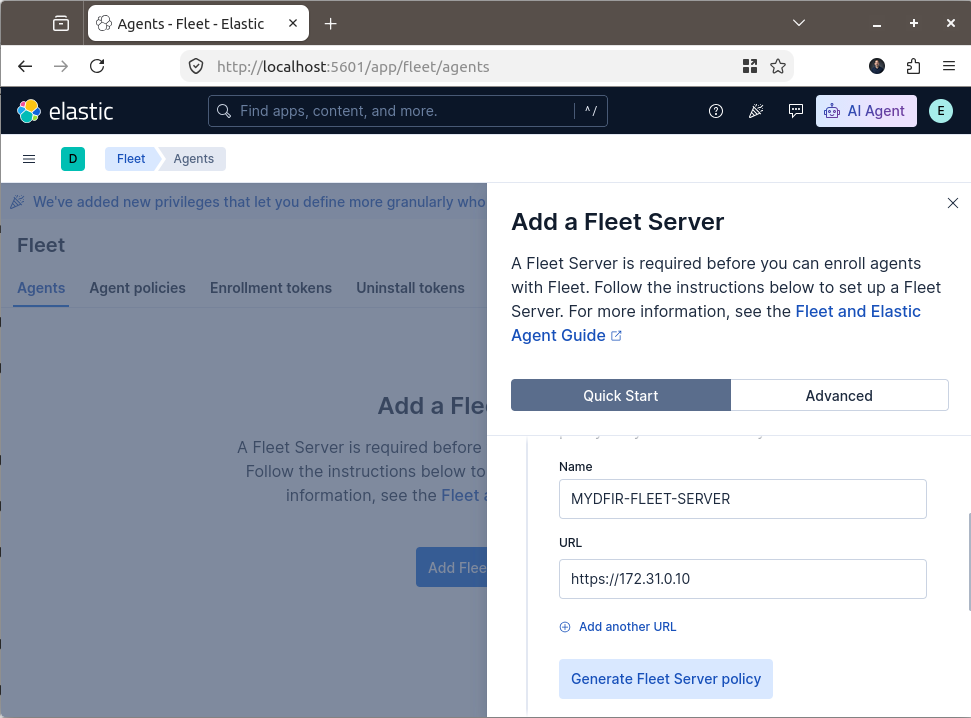Viewport: 971px width, 718px height.
Task: Select the Quick Start tab
Action: tap(620, 395)
